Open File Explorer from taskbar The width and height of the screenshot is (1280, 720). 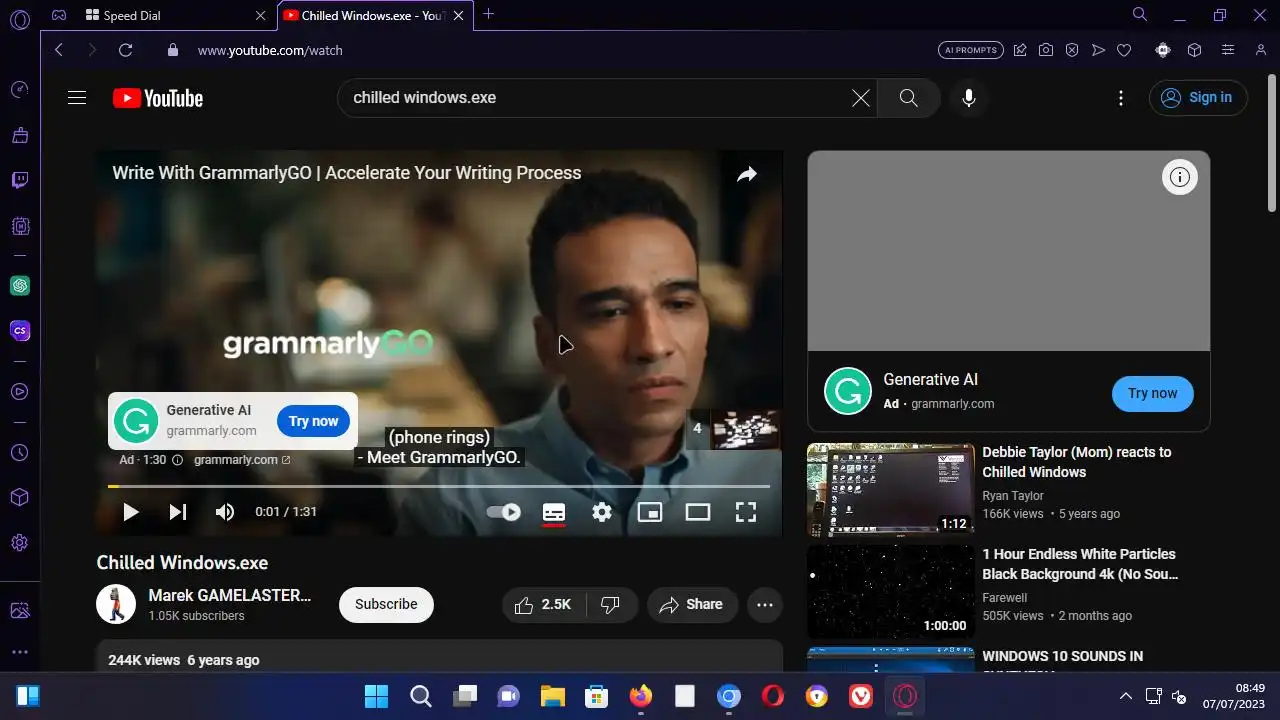coord(553,696)
